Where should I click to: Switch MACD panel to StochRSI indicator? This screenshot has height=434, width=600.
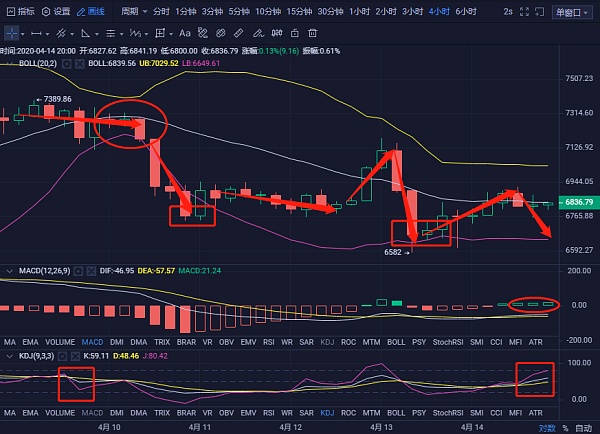(448, 342)
